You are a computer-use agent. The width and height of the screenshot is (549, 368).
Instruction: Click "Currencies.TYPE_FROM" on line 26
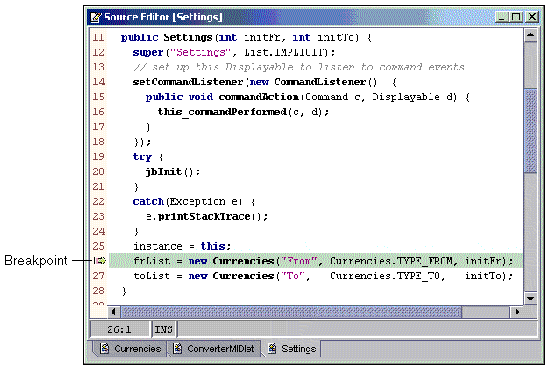click(391, 261)
